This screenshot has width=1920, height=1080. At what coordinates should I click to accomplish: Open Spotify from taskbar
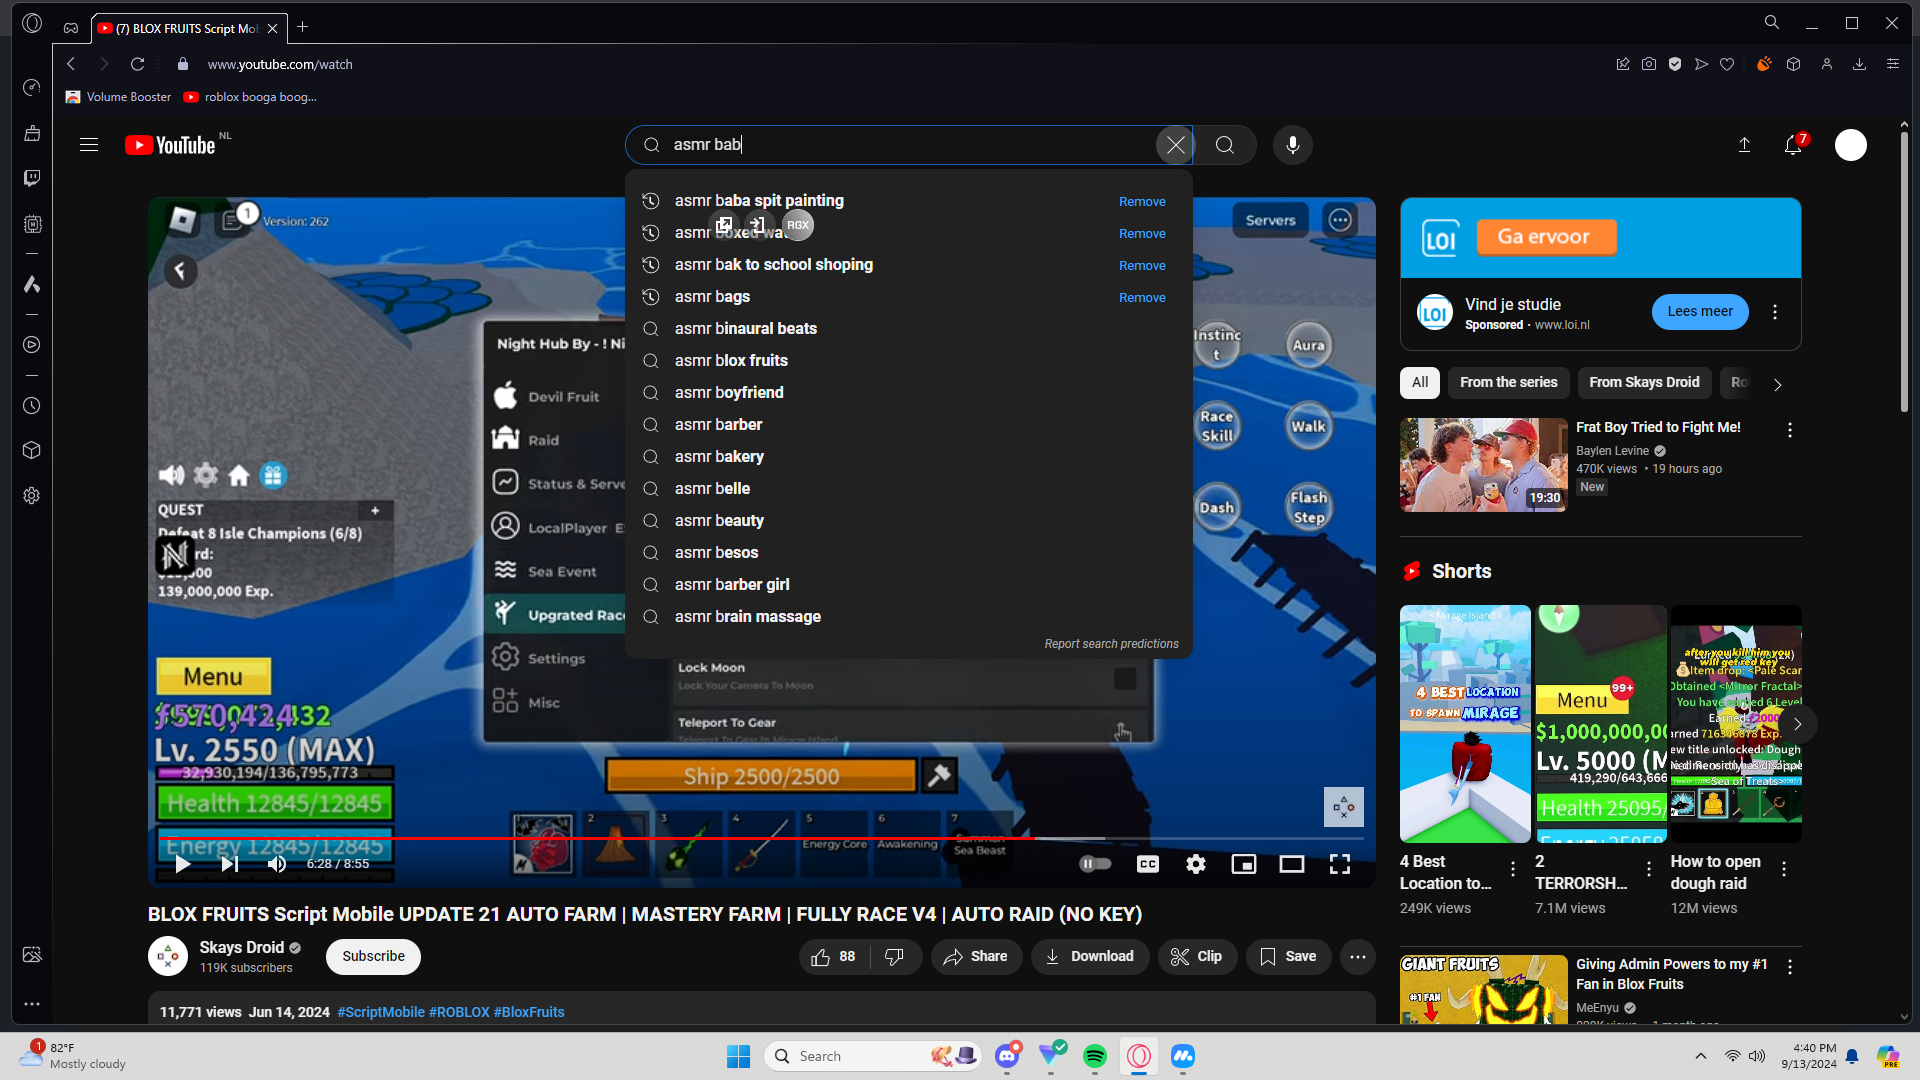point(1095,1056)
